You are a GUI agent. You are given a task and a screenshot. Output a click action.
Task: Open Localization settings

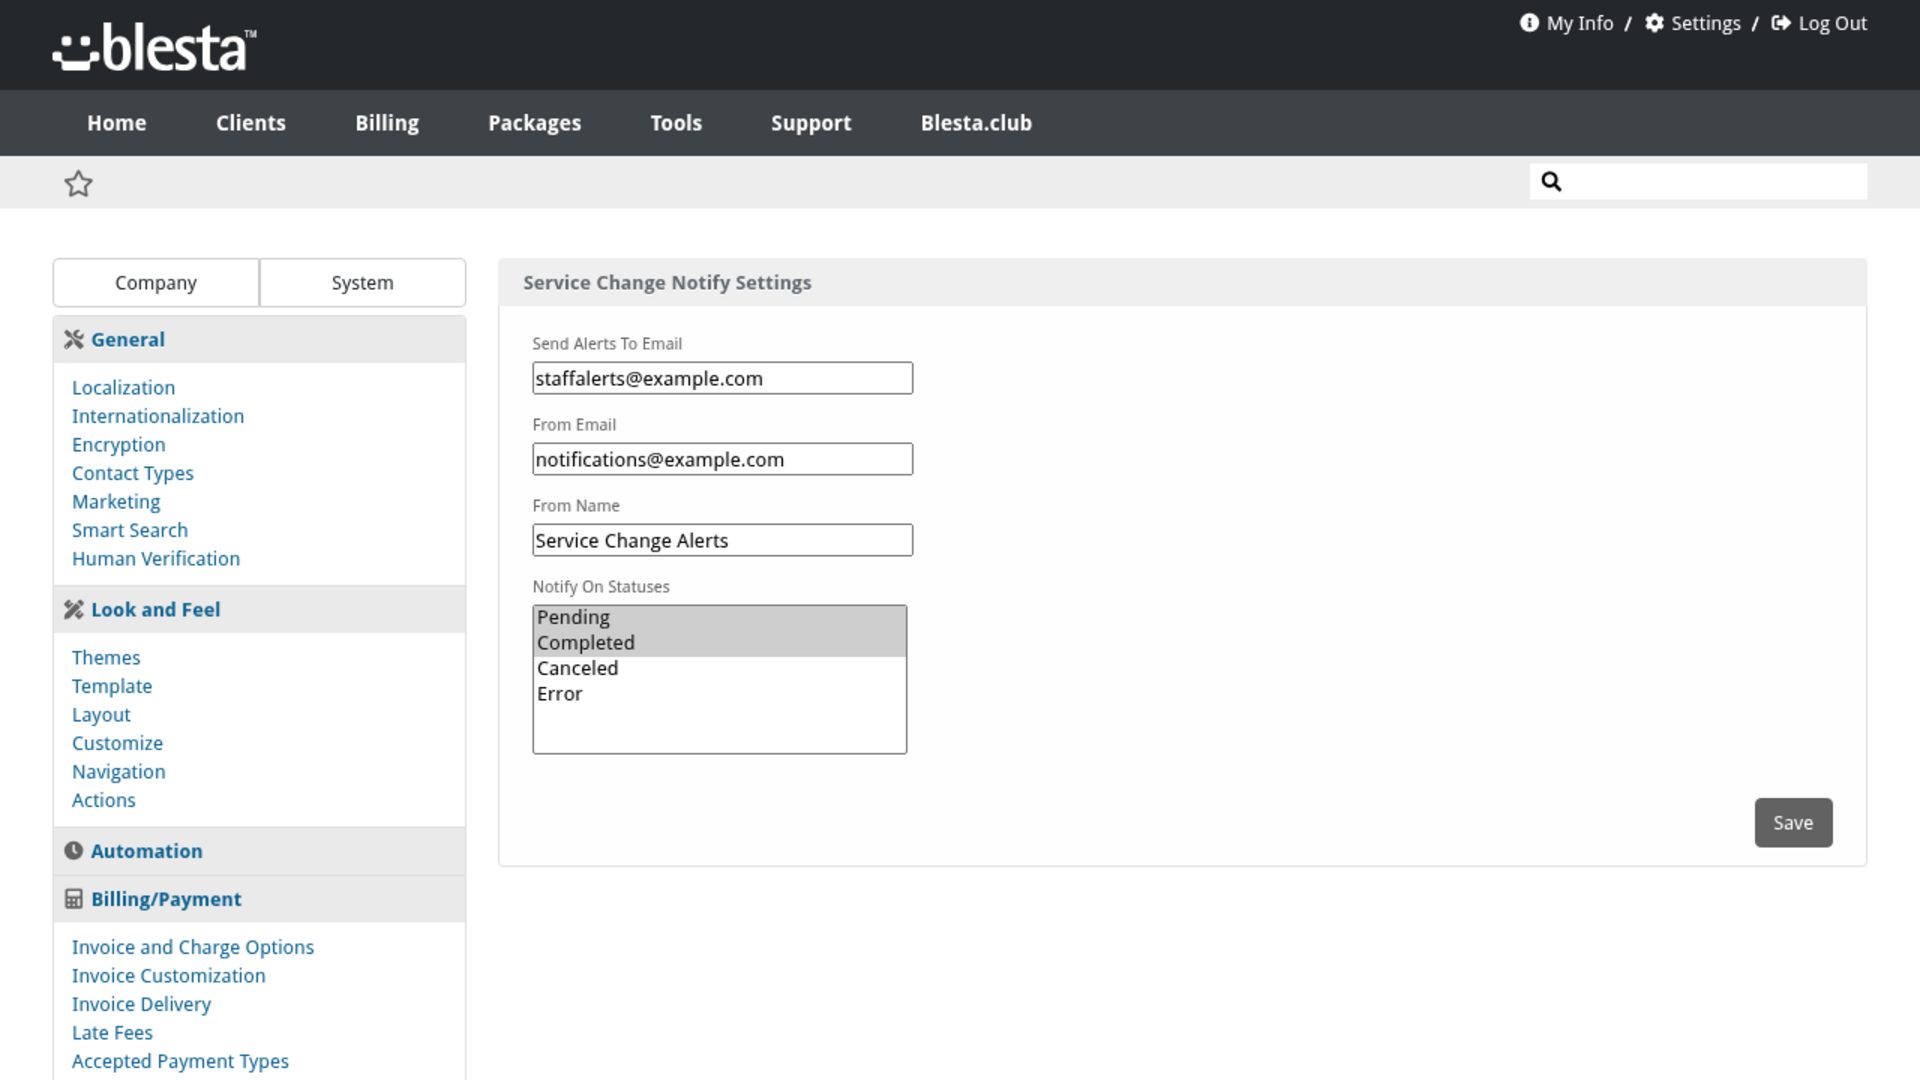pyautogui.click(x=123, y=388)
